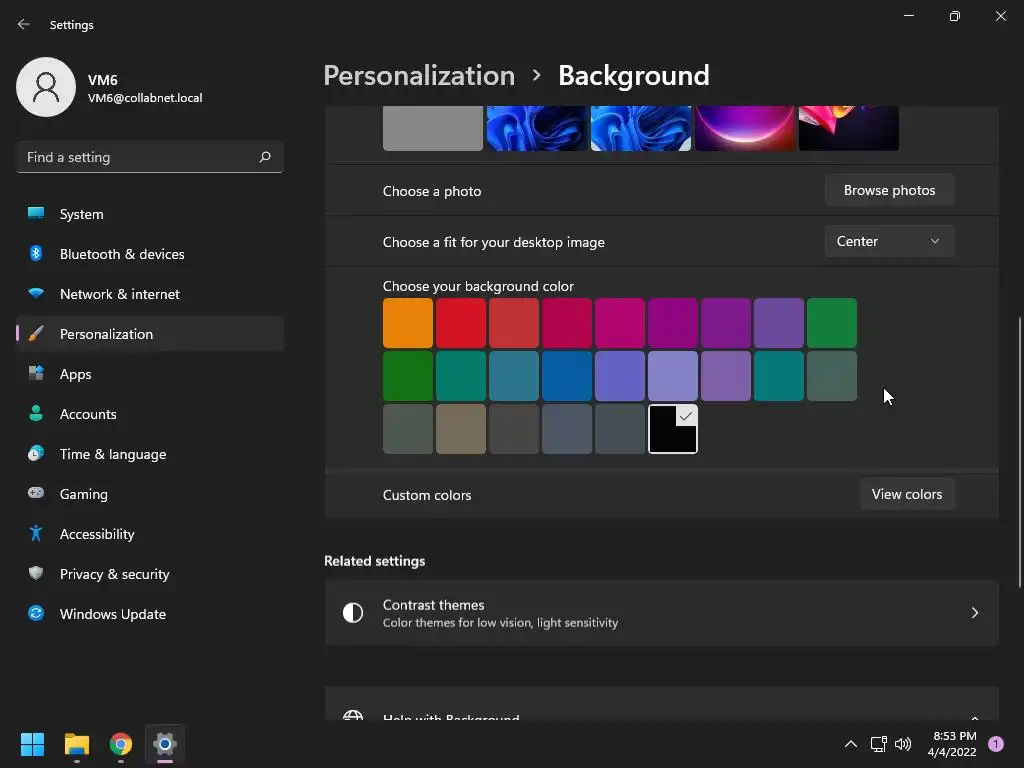The width and height of the screenshot is (1024, 768).
Task: Open Privacy & security settings
Action: pos(150,573)
